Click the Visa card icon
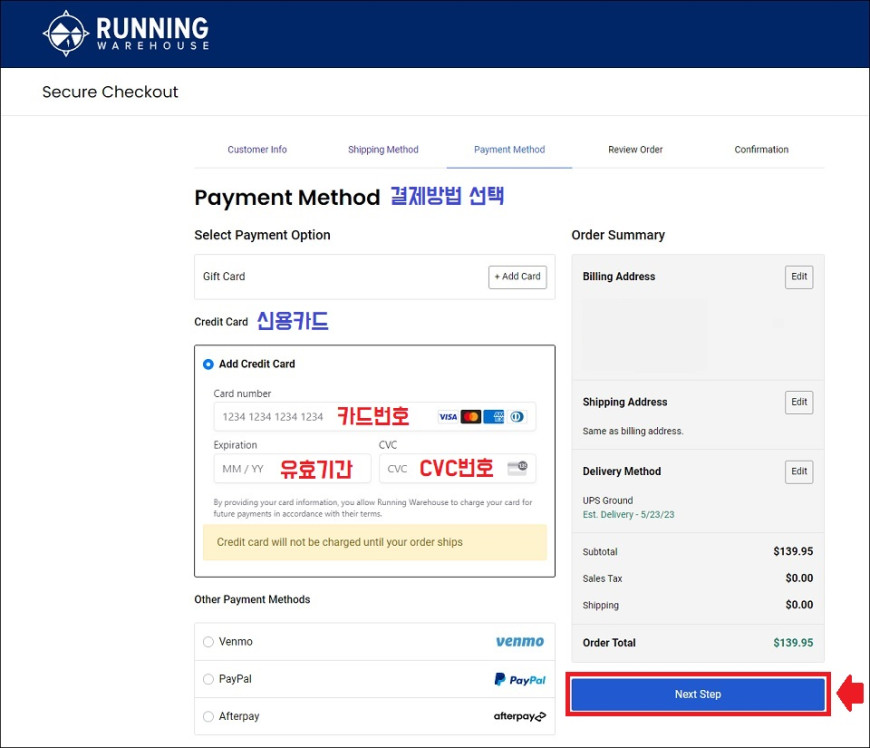Screen dimensions: 870x748 click(448, 417)
